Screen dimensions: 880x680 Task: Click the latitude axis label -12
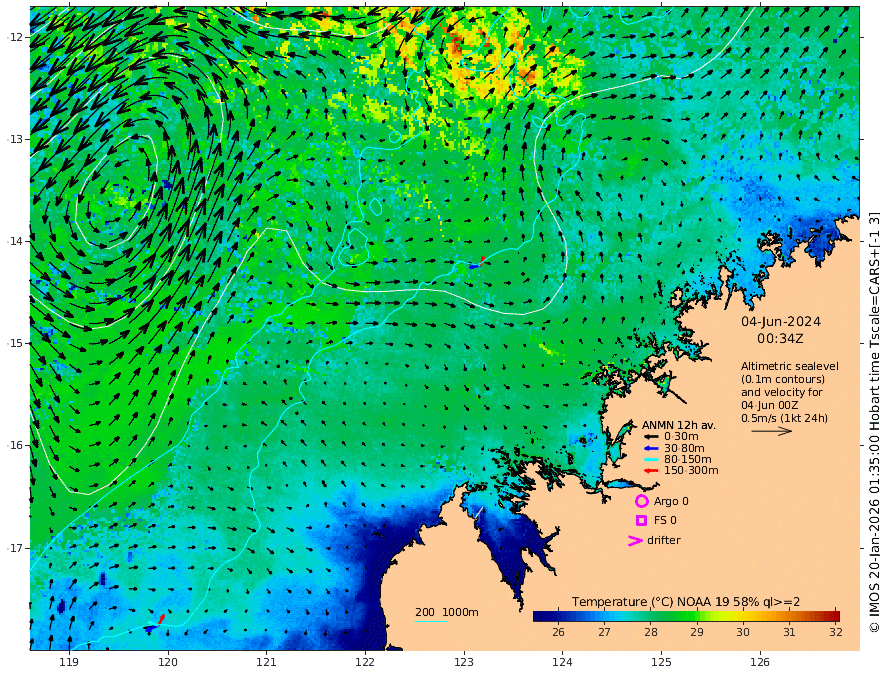tap(15, 37)
